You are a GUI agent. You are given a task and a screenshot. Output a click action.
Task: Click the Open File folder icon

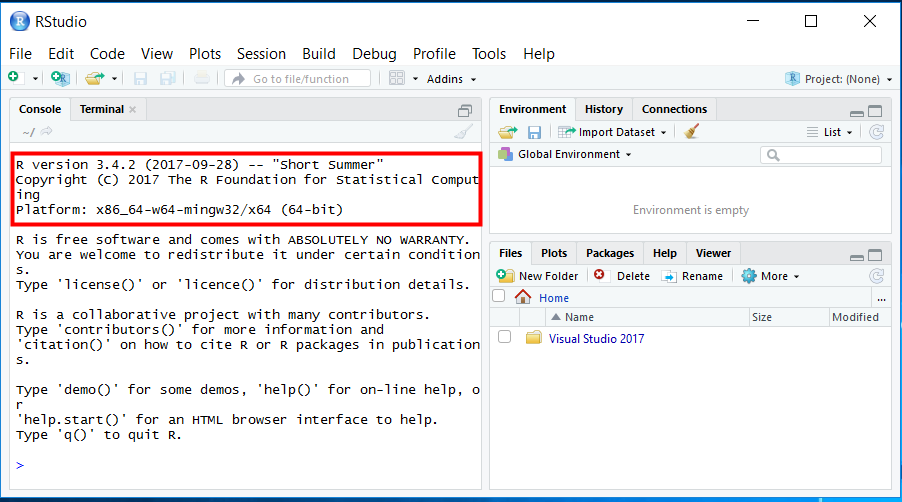point(95,78)
